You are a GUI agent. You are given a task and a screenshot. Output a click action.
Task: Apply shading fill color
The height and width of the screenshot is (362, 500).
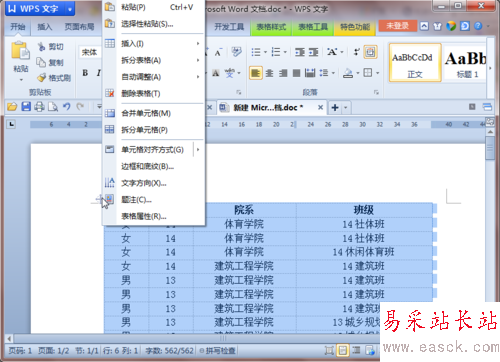coord(348,73)
